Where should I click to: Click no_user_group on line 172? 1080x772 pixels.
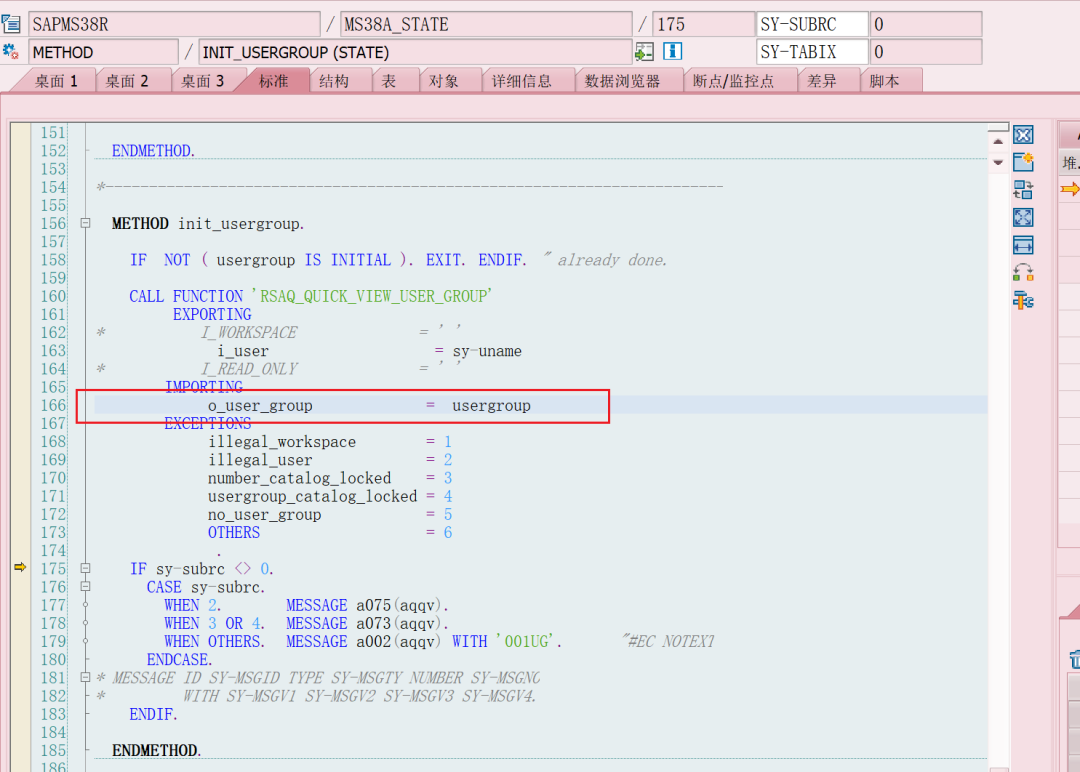(264, 514)
